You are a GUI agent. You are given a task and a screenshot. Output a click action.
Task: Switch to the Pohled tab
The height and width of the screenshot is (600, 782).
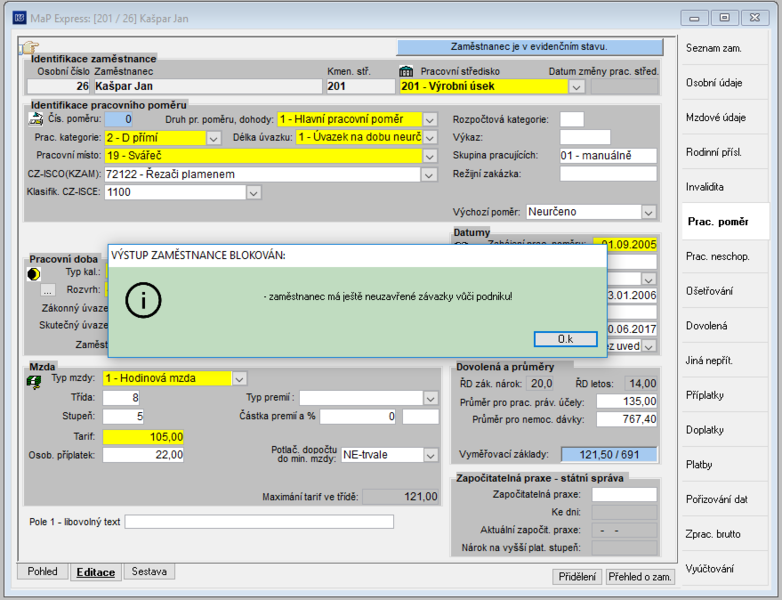(42, 572)
